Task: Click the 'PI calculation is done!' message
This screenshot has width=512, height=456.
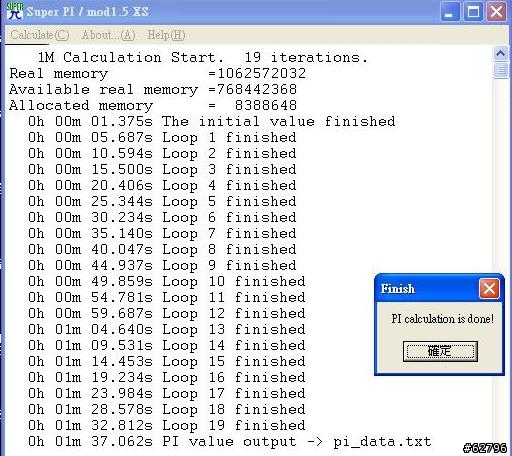Action: [442, 319]
